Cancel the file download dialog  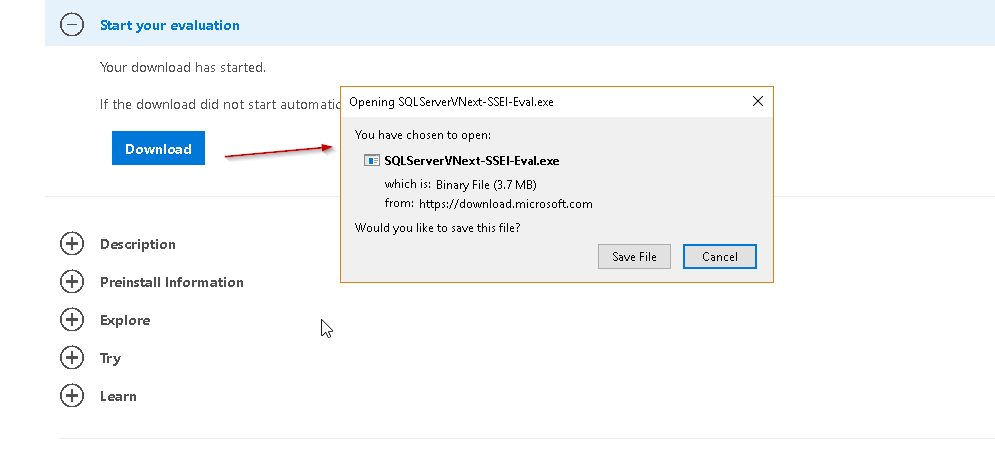coord(719,257)
